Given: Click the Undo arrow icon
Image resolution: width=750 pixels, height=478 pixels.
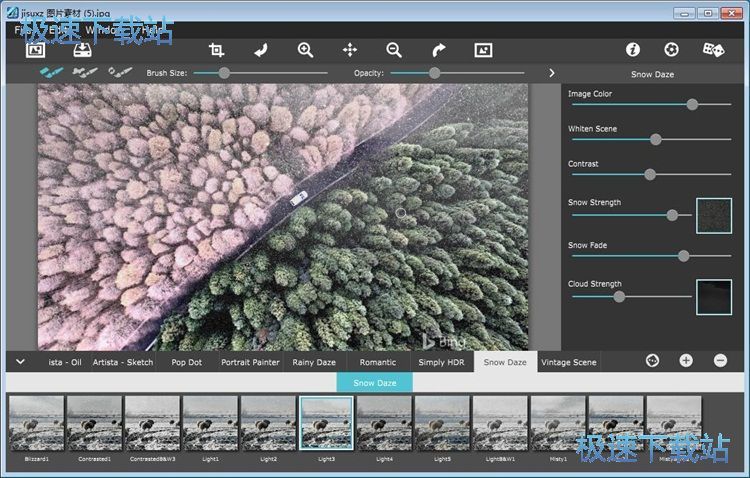Looking at the screenshot, I should tap(261, 50).
